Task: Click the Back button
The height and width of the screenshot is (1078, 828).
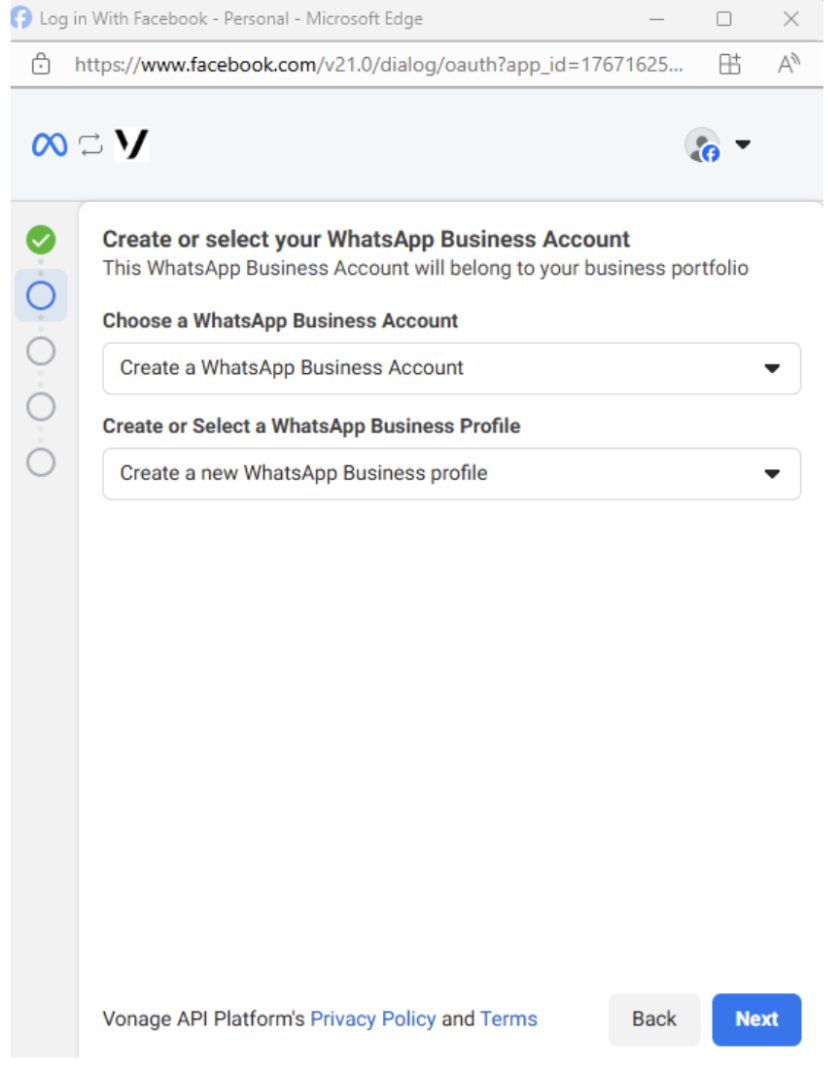Action: point(654,1020)
